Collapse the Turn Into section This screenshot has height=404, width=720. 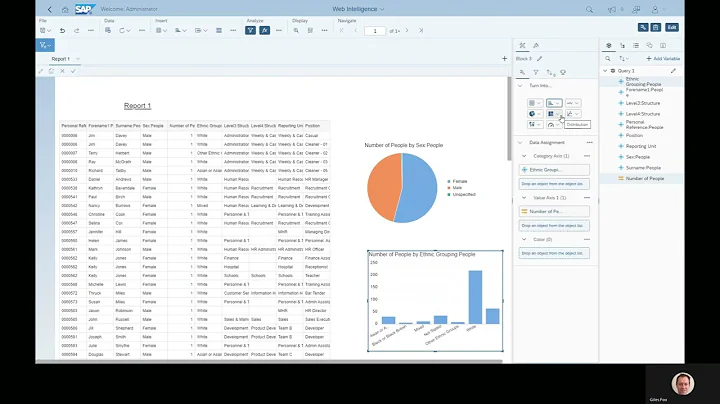click(520, 86)
